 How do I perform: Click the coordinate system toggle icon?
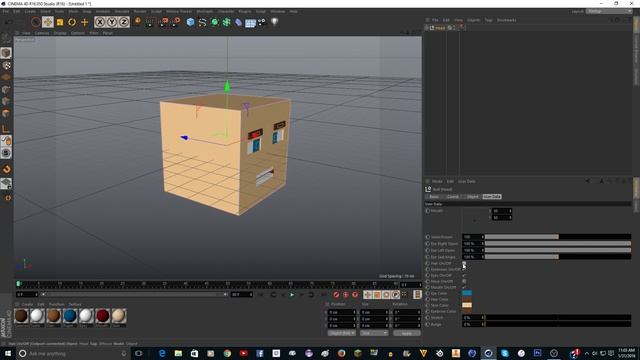click(x=138, y=21)
